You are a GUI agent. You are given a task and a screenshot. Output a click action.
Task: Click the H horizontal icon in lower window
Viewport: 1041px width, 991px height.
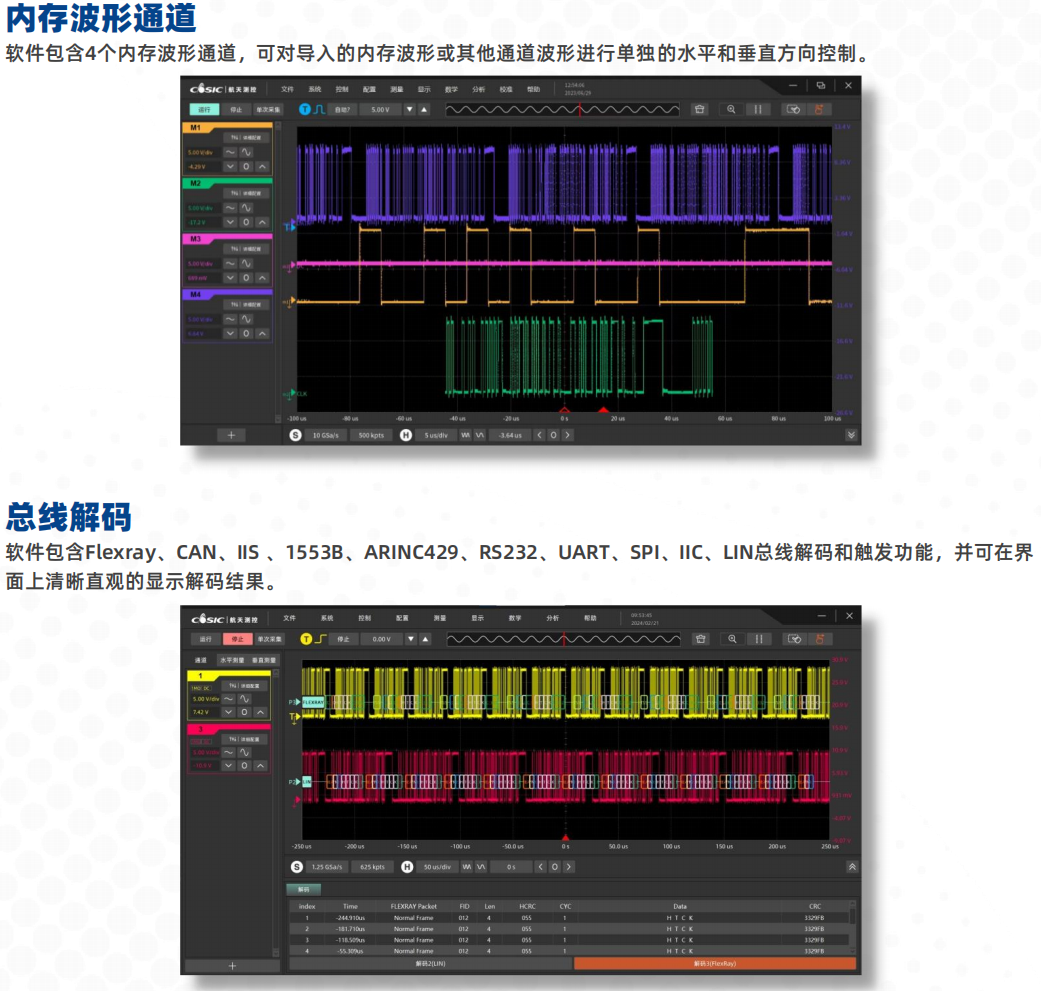click(x=407, y=867)
